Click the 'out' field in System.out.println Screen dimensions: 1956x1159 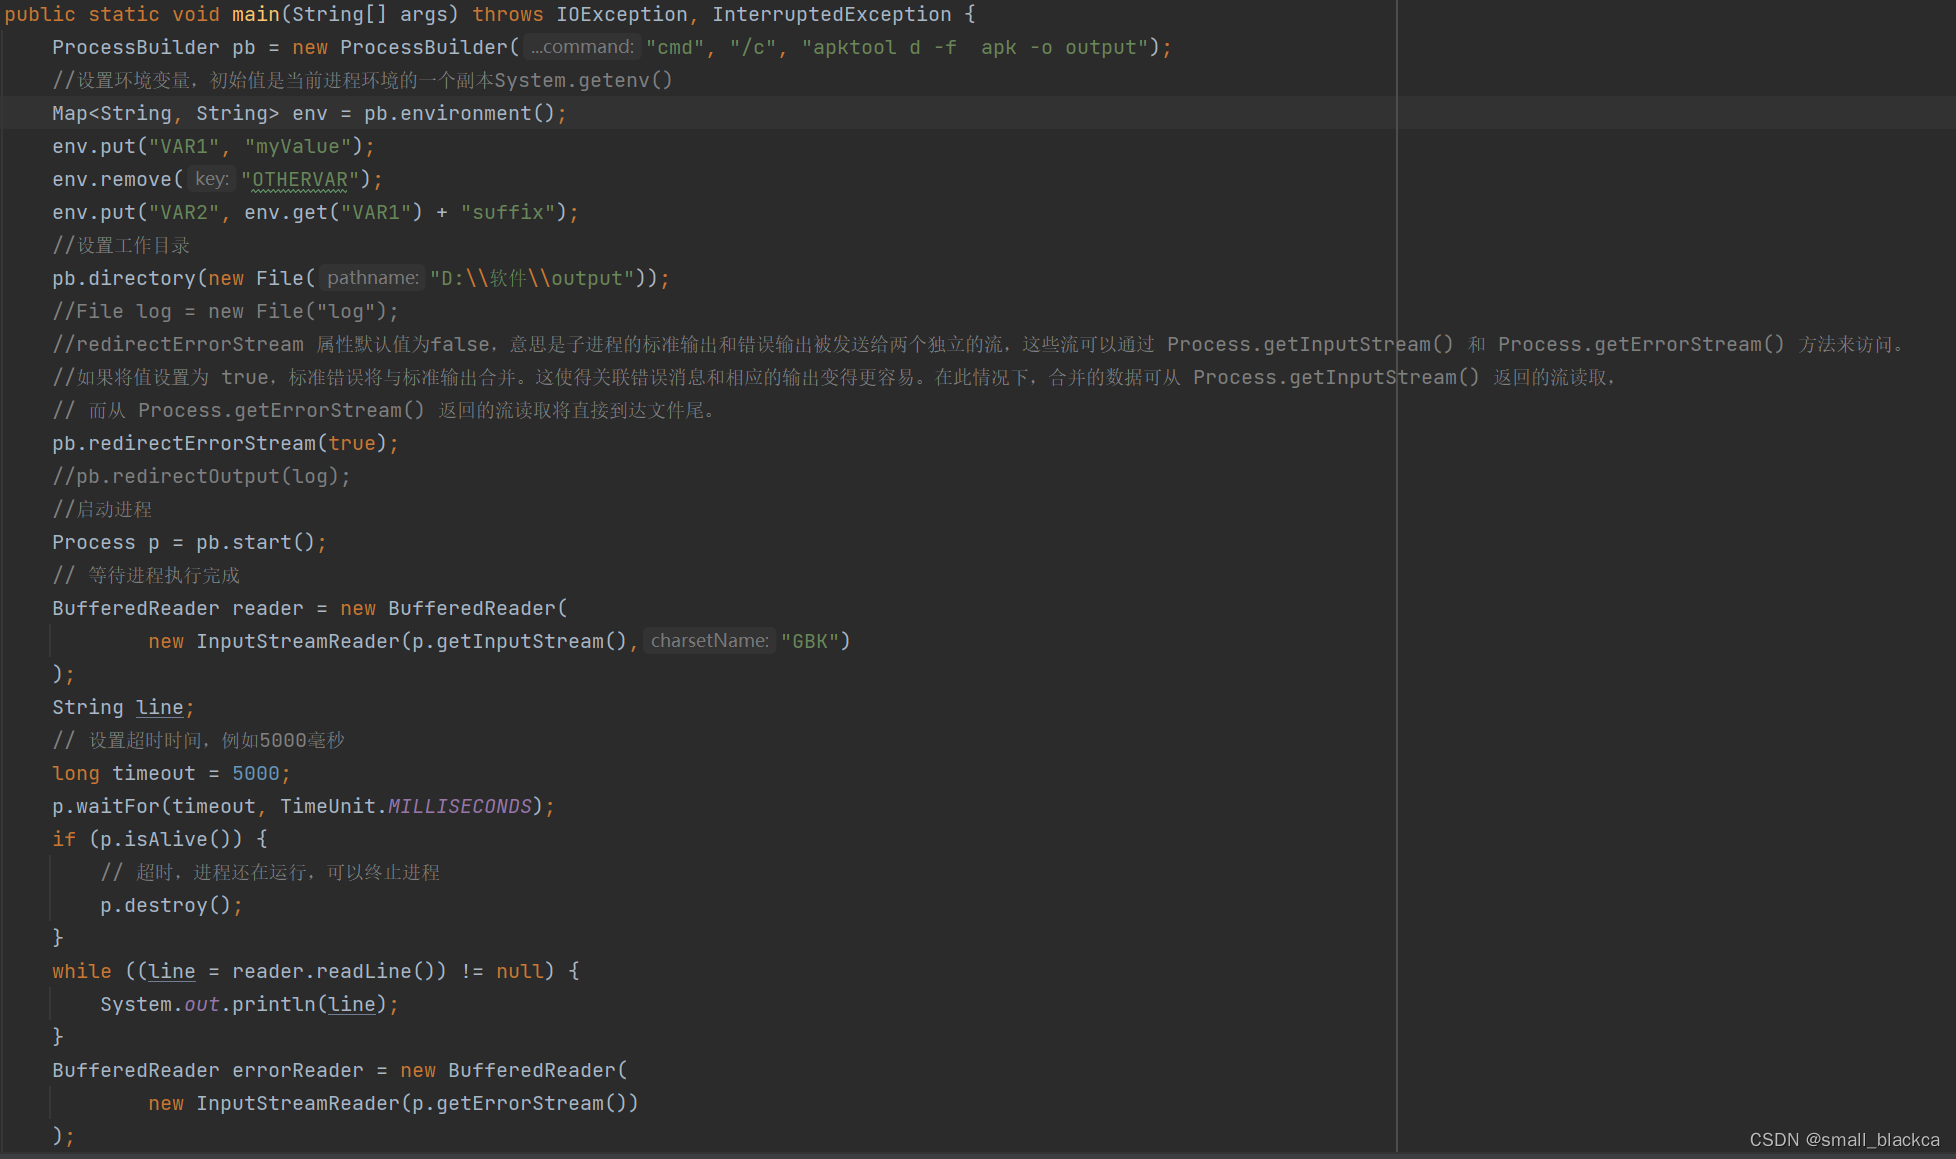[201, 1004]
